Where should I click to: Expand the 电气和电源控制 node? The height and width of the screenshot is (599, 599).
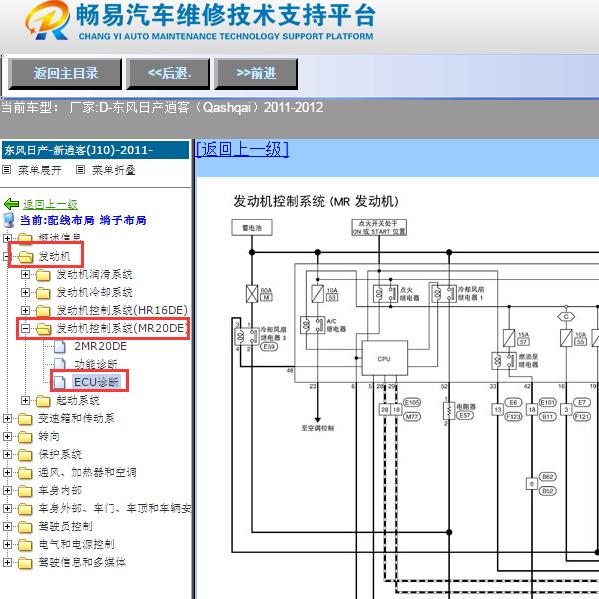tap(7, 544)
